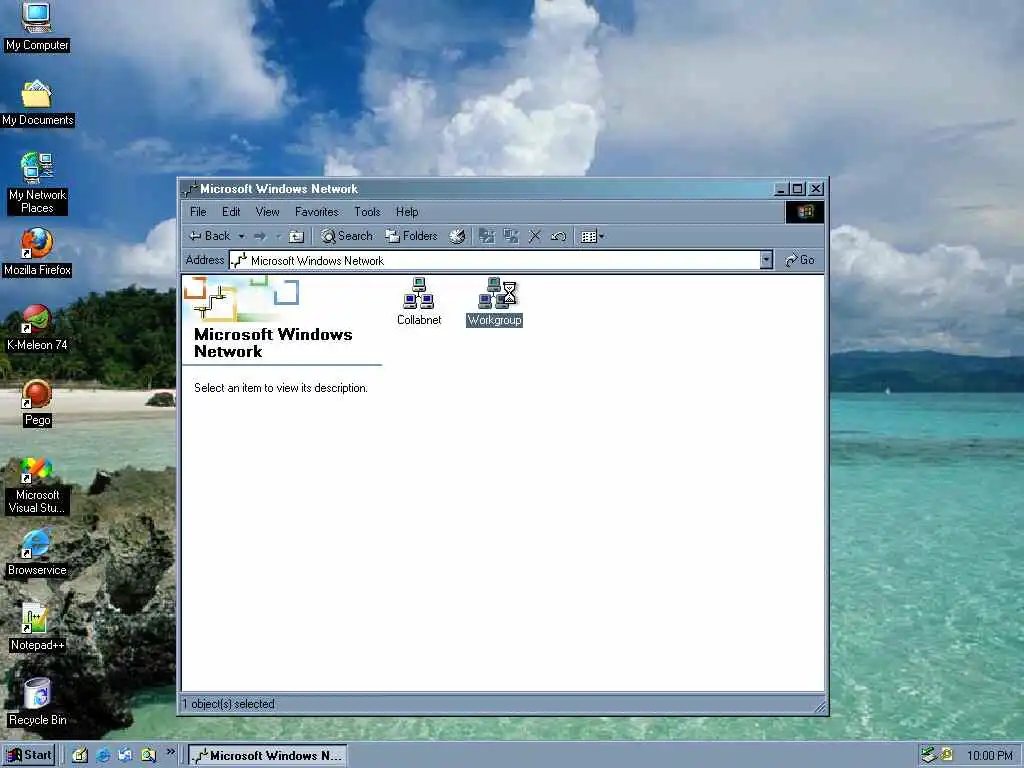The height and width of the screenshot is (768, 1024).
Task: Maximize the Microsoft Windows Network window
Action: pos(797,189)
